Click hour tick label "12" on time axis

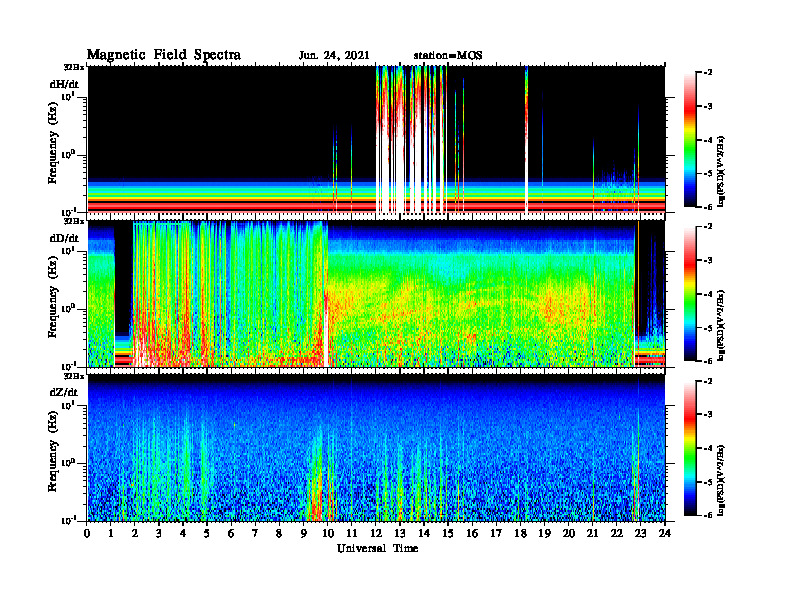coord(376,533)
